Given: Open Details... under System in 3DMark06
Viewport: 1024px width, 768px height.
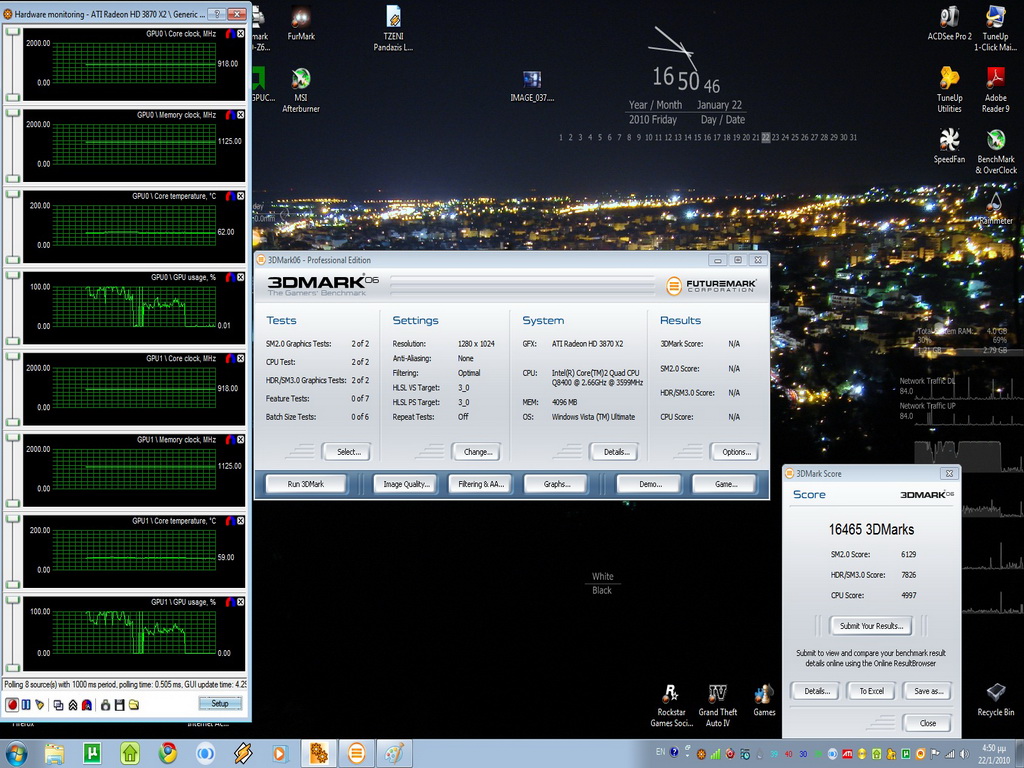Looking at the screenshot, I should coord(615,452).
